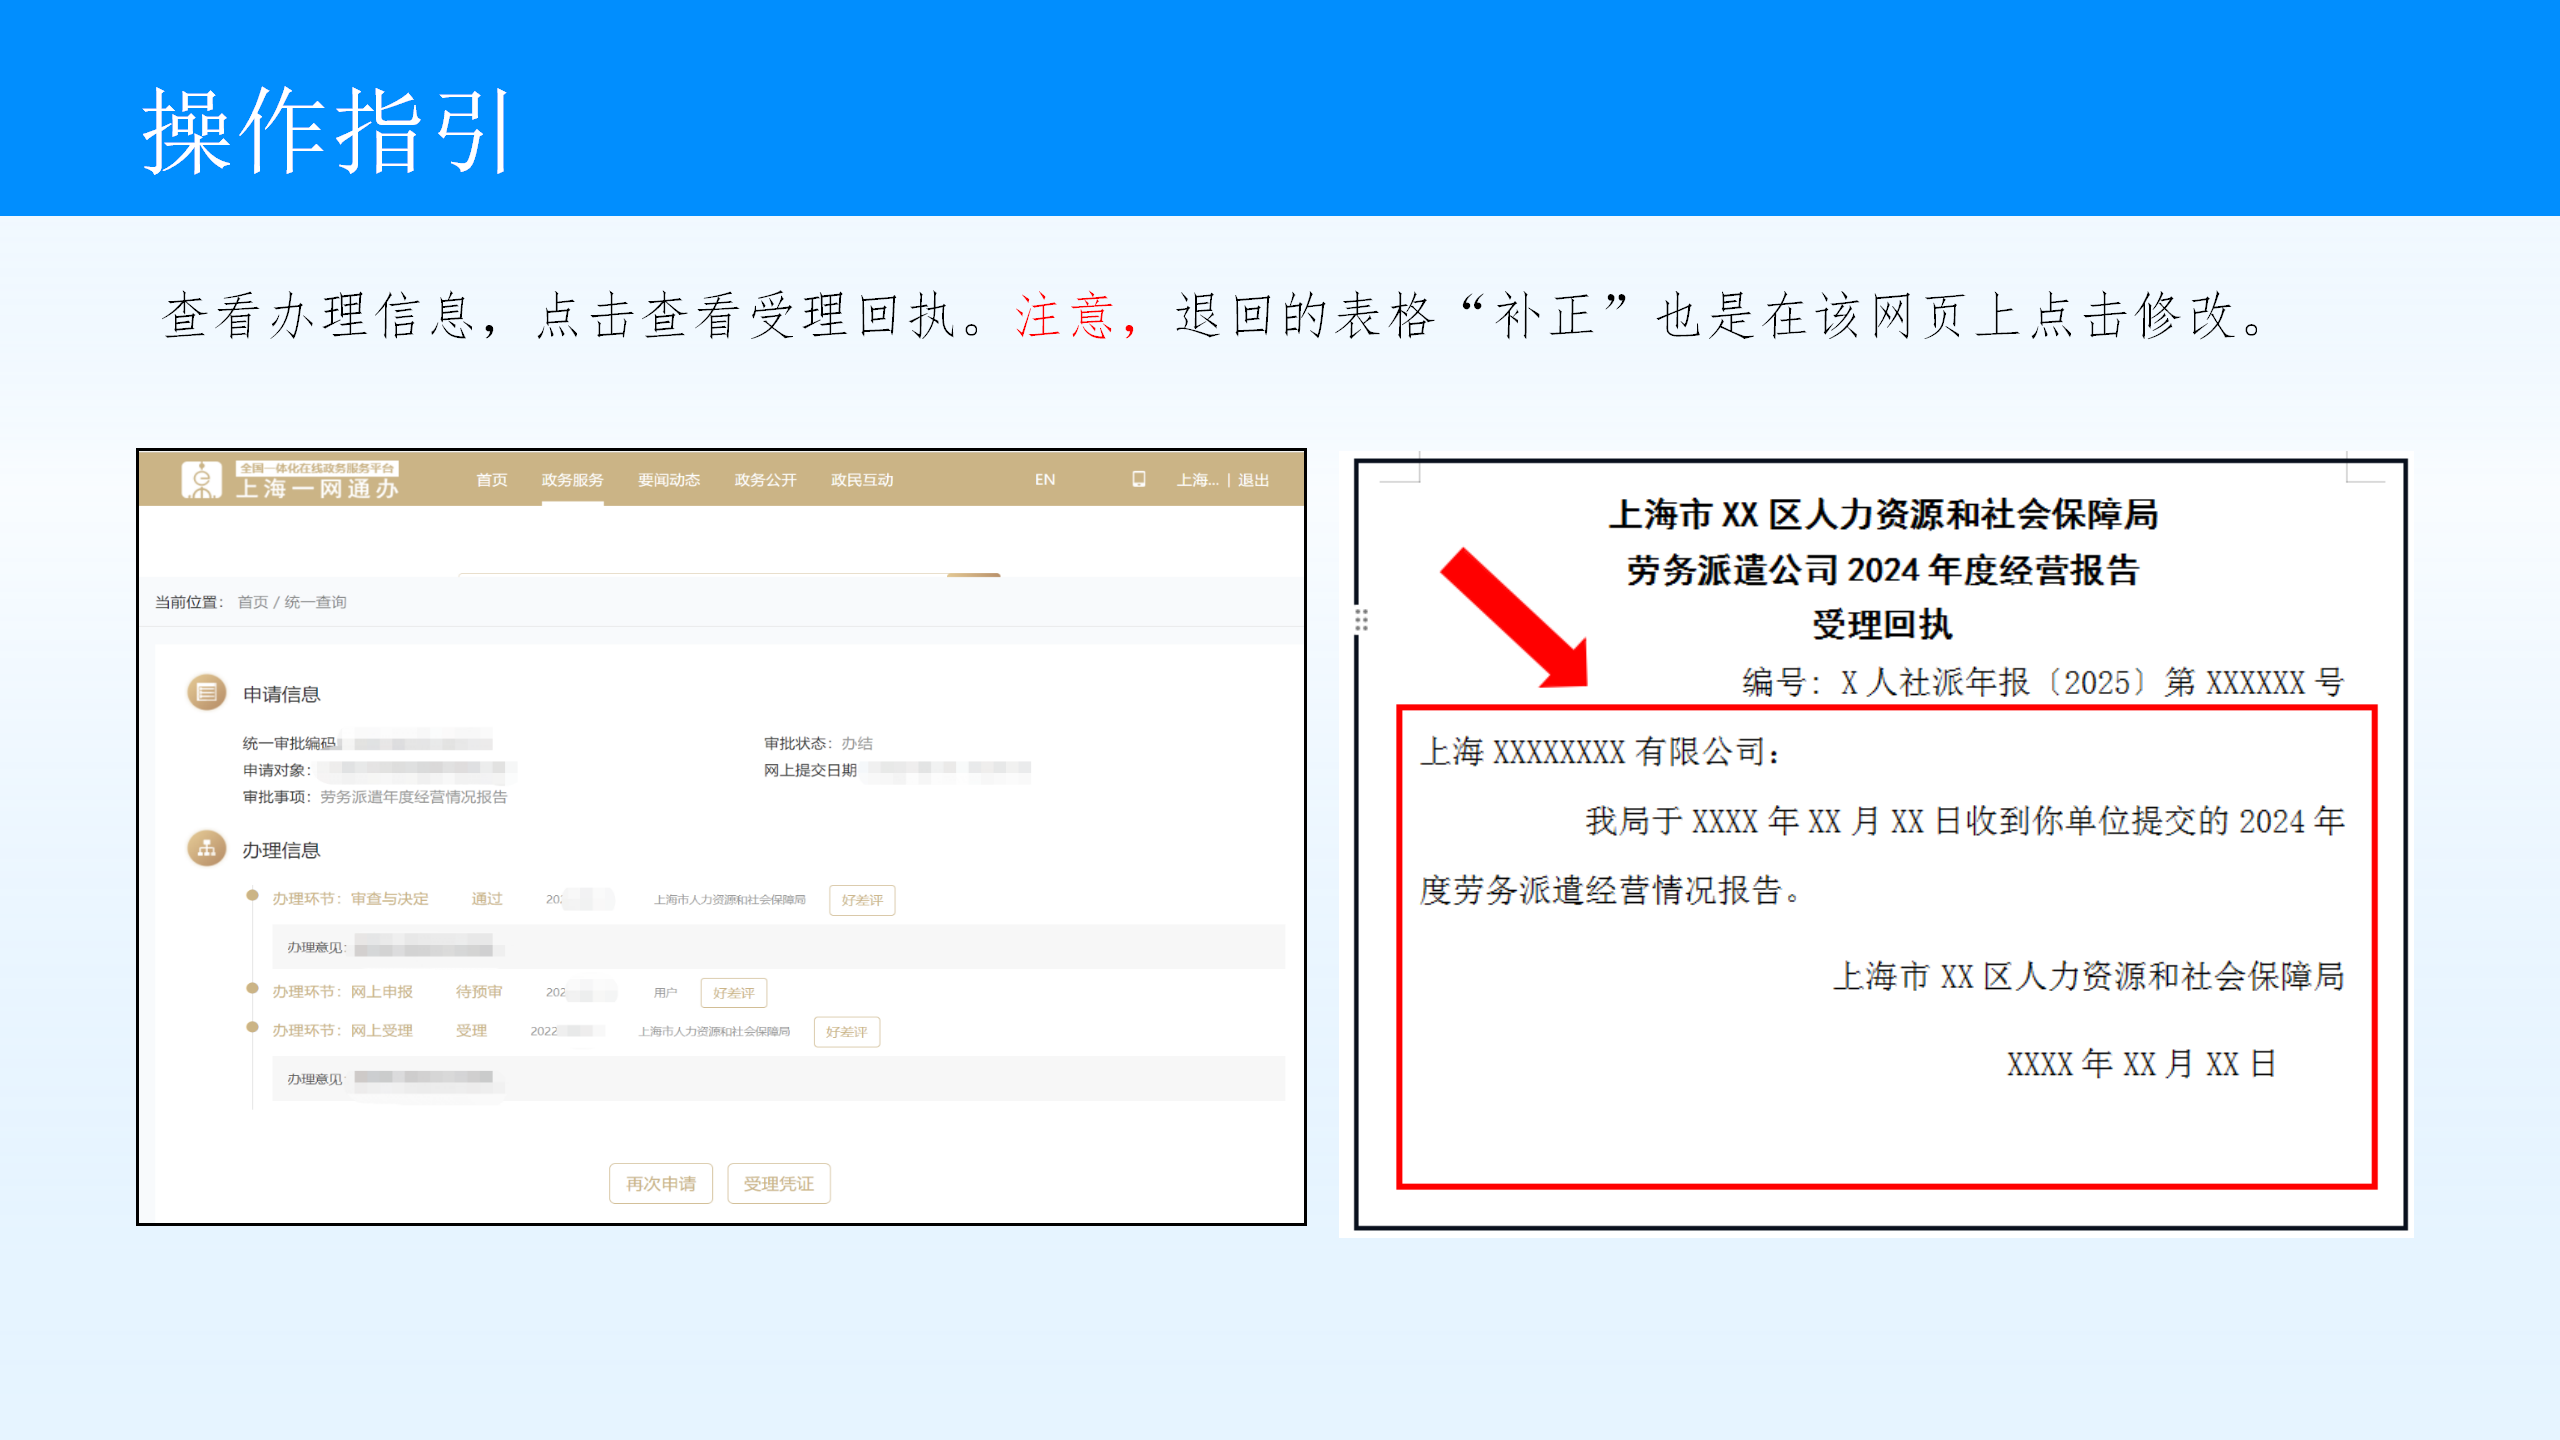2560x1440 pixels.
Task: Click the table move handle beside document
Action: click(1361, 620)
